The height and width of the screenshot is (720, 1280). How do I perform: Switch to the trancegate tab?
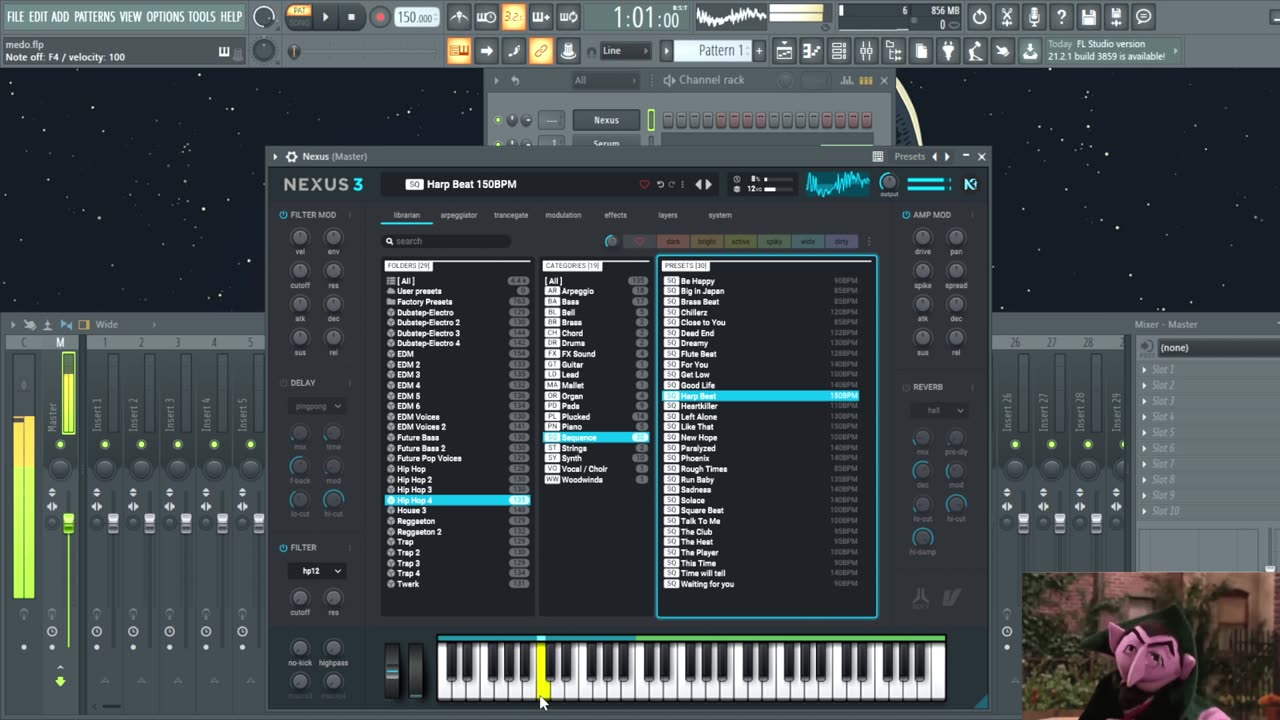point(511,215)
